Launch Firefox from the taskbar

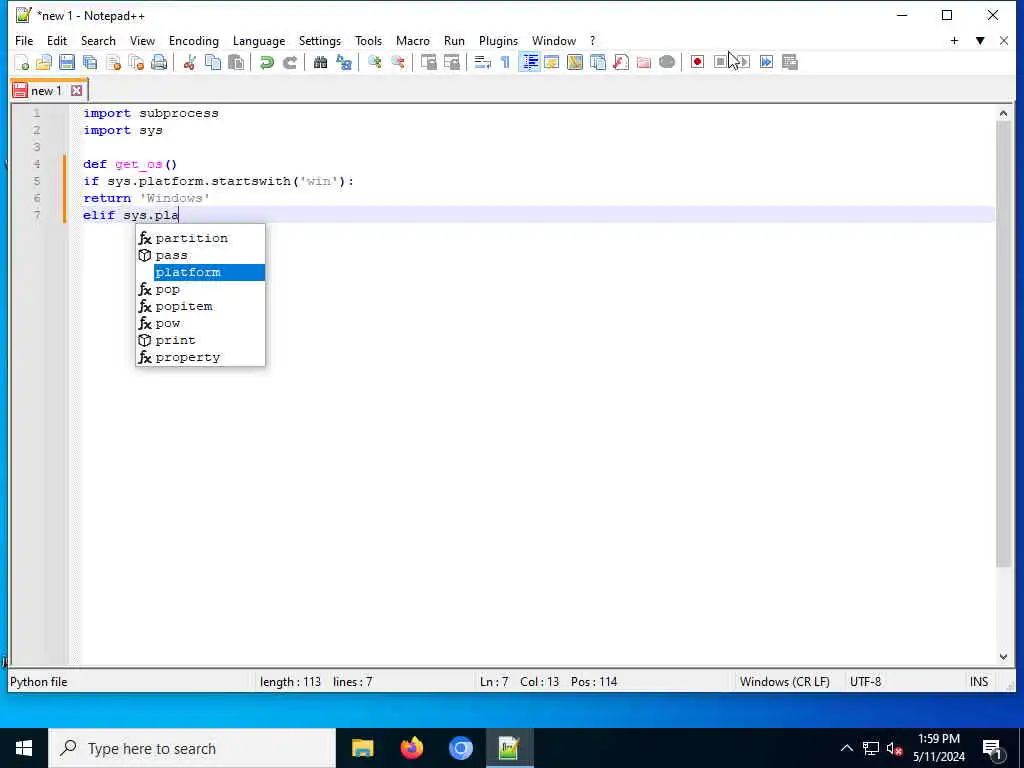[411, 748]
